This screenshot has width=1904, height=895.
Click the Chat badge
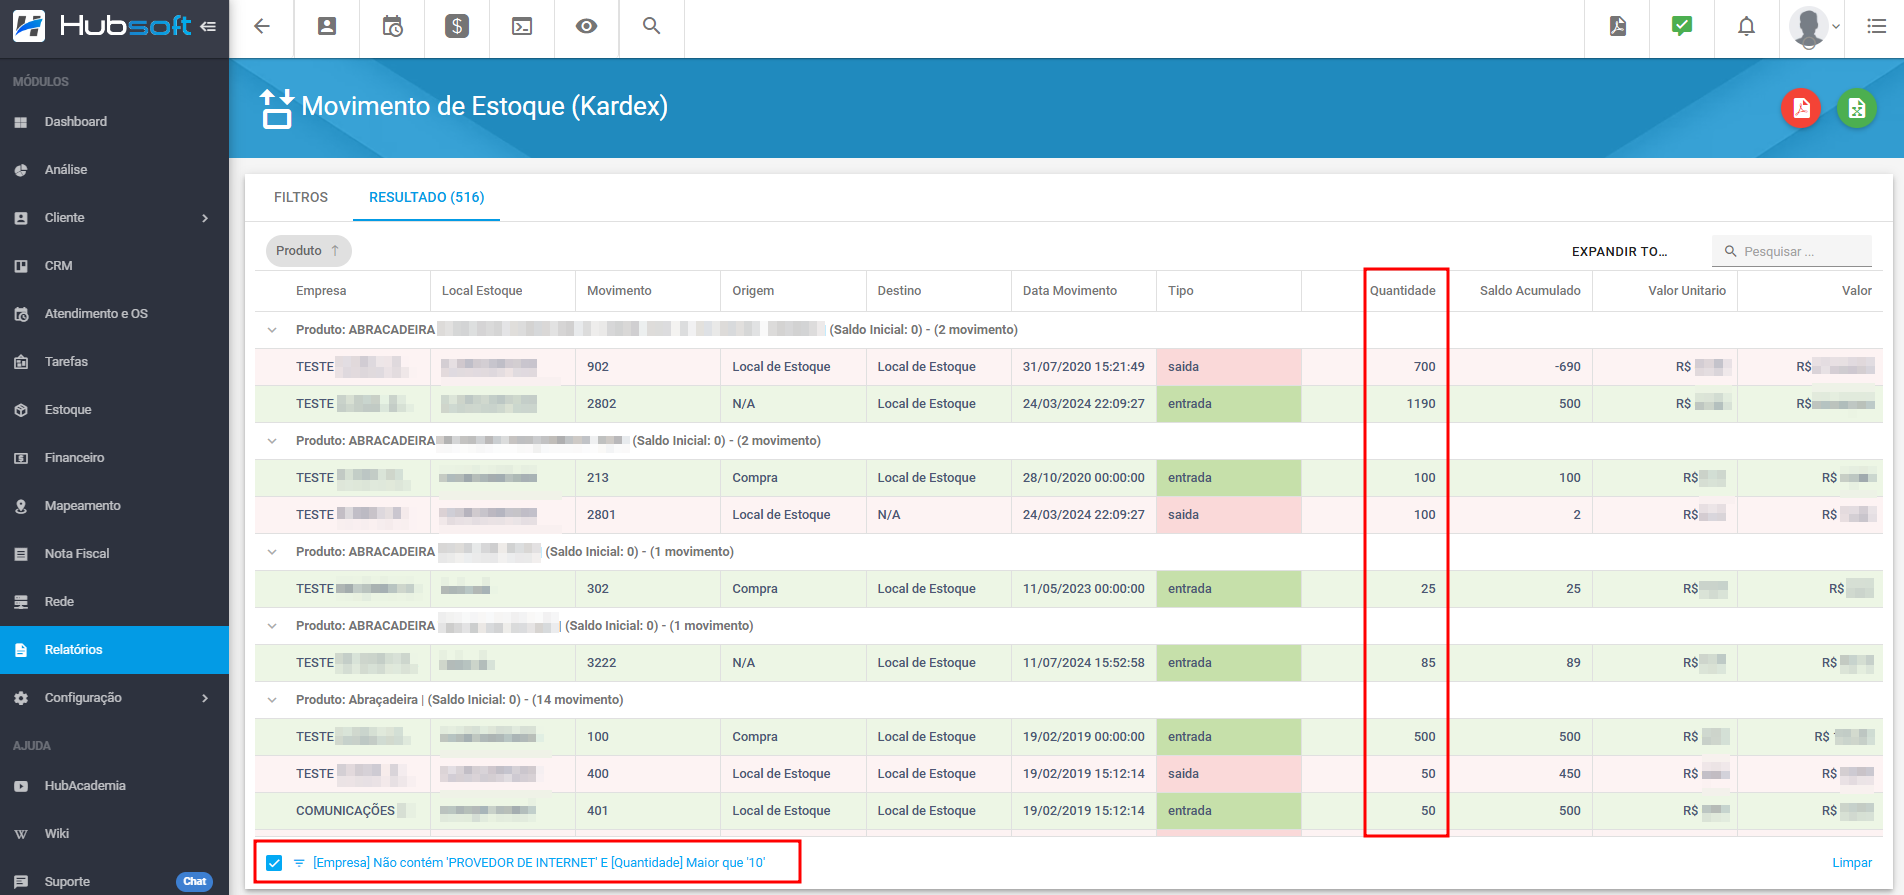[x=195, y=881]
